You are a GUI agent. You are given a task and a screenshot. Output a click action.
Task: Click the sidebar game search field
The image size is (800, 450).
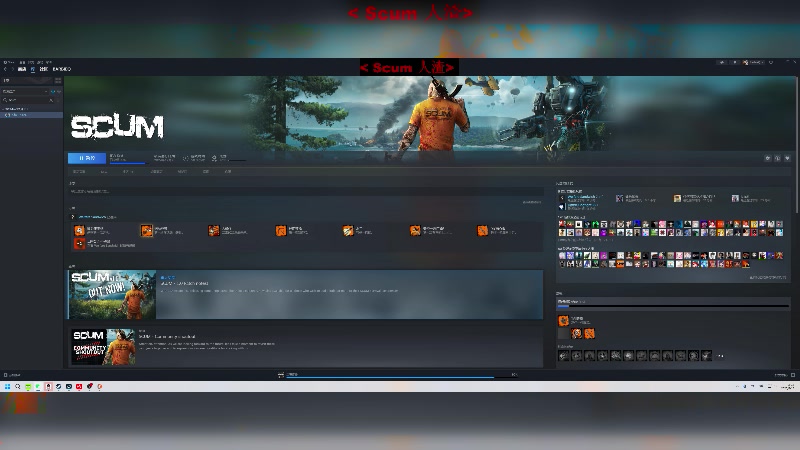pos(27,100)
